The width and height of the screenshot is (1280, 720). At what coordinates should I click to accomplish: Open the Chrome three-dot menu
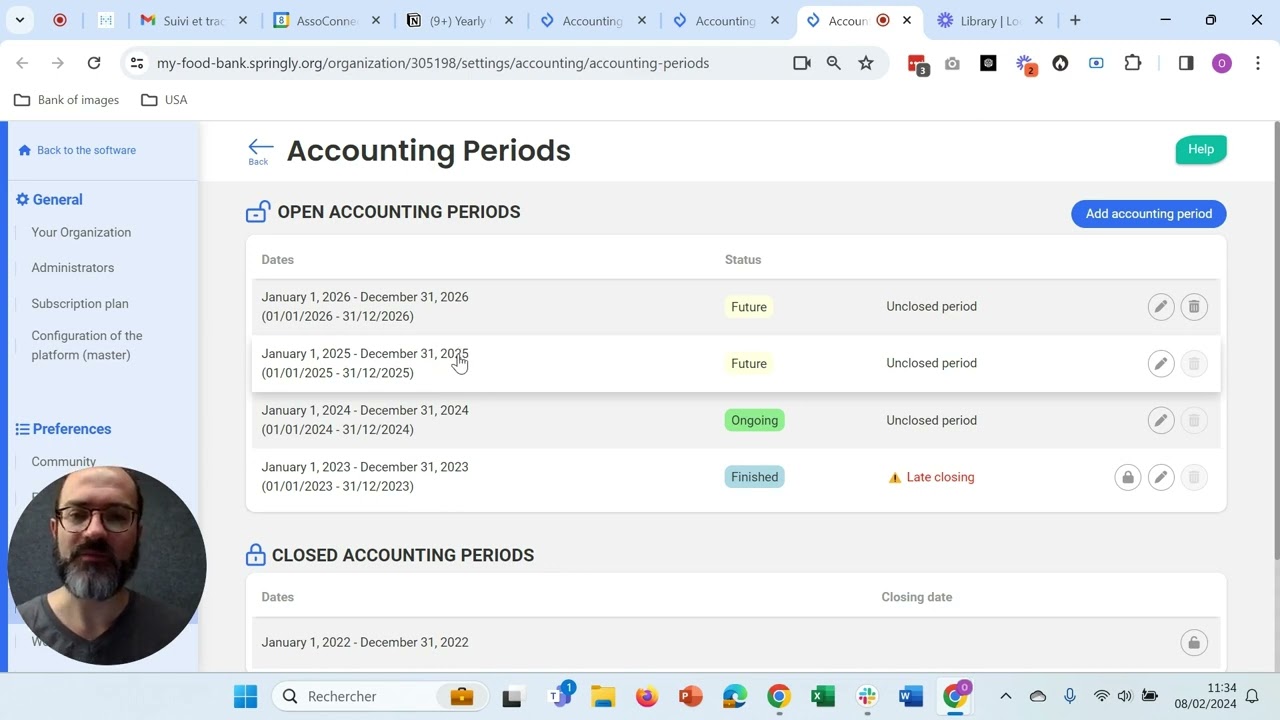[x=1256, y=63]
